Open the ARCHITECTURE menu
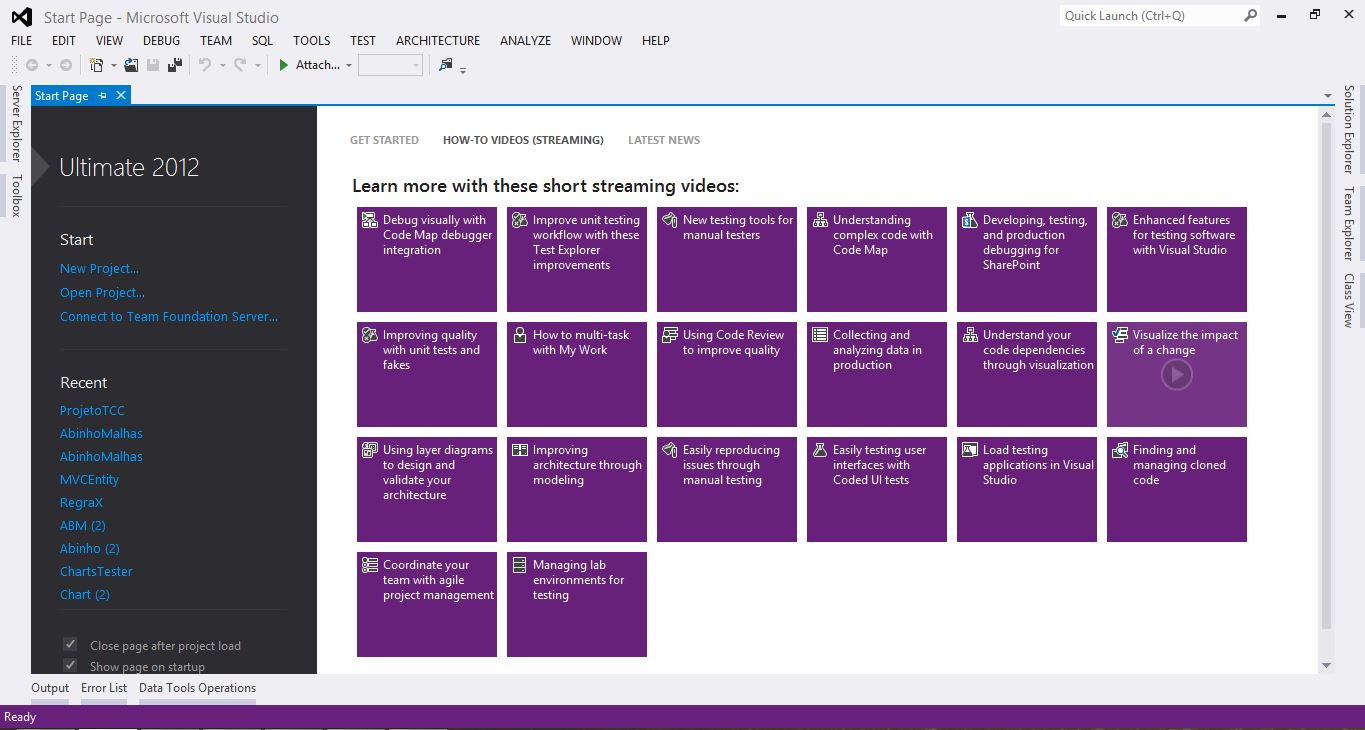This screenshot has width=1365, height=730. point(438,41)
